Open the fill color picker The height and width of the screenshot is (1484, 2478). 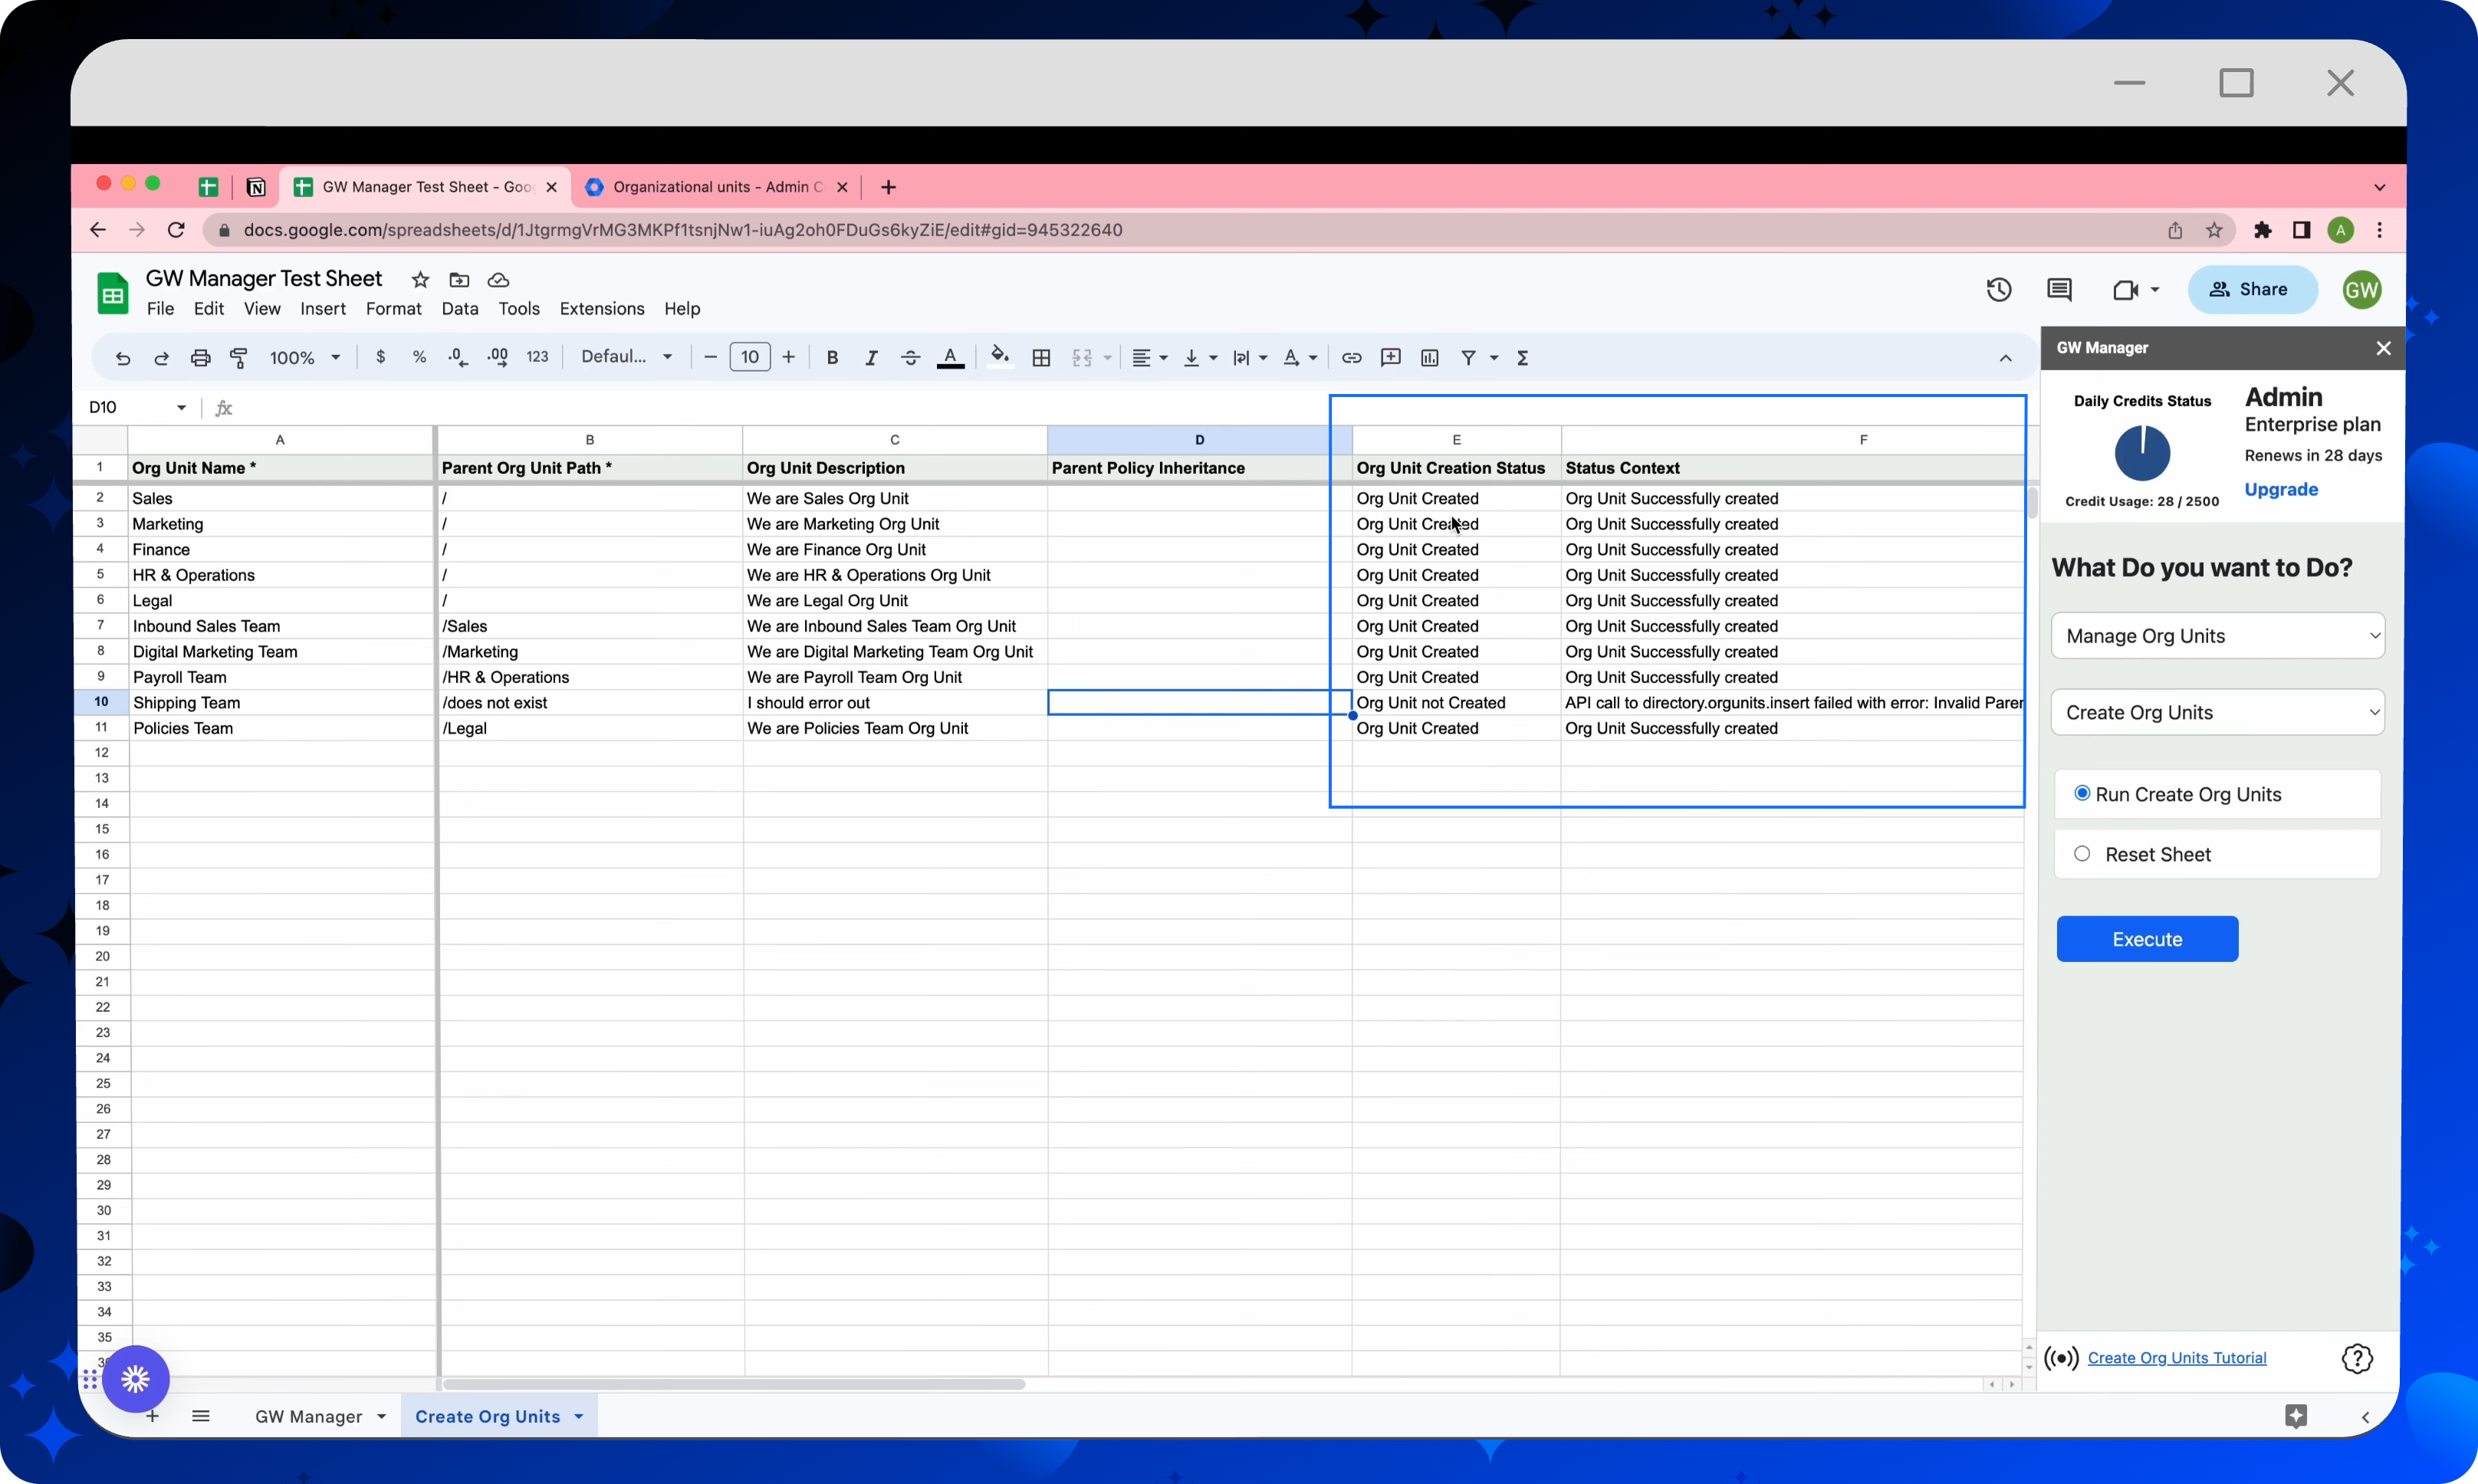(999, 356)
